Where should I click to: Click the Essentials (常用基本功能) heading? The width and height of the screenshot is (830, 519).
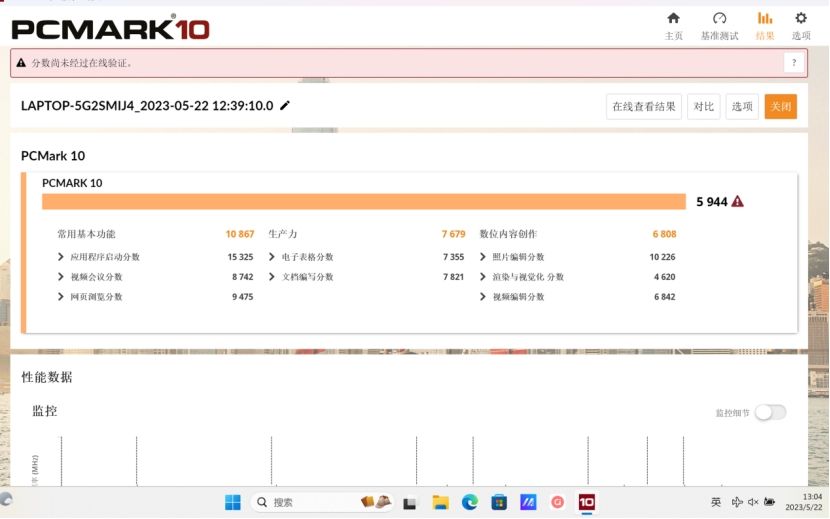[x=86, y=234]
